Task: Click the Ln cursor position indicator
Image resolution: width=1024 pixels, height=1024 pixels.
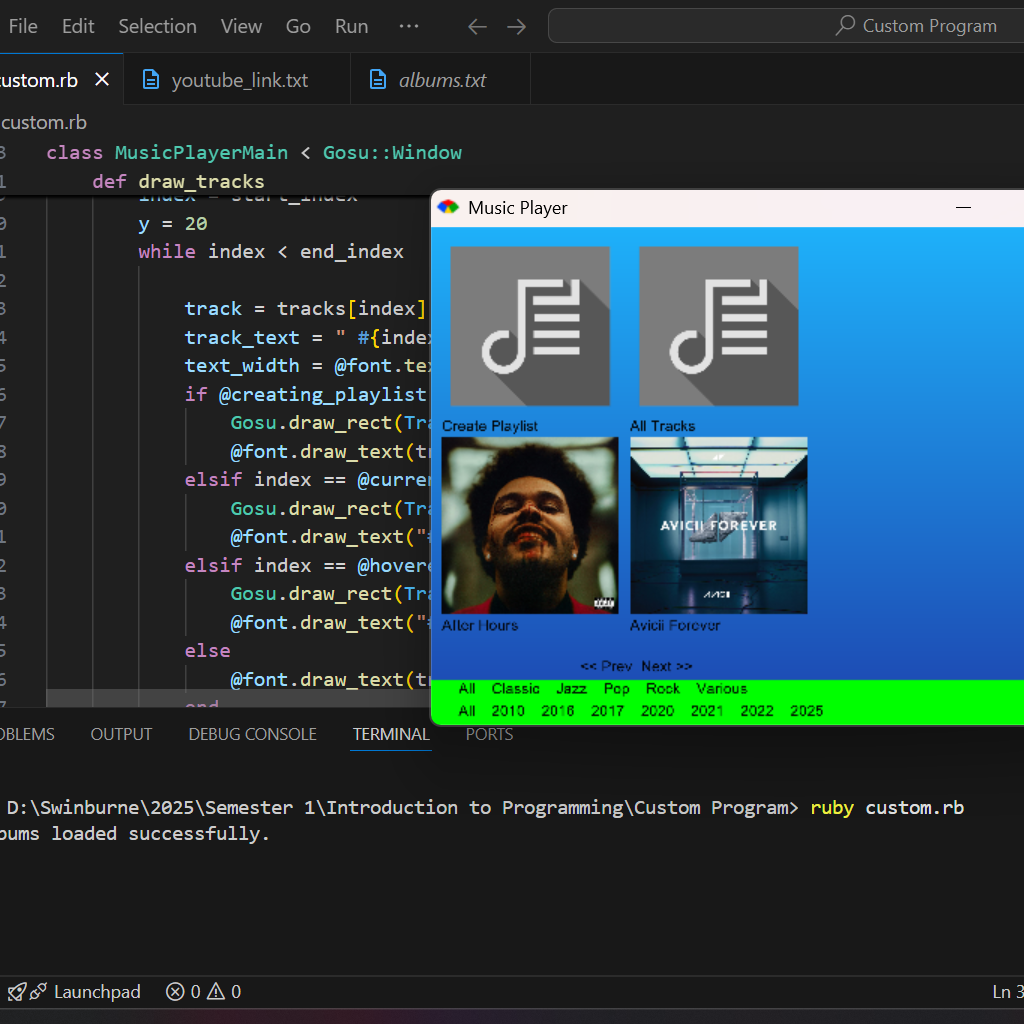Action: pos(1008,991)
